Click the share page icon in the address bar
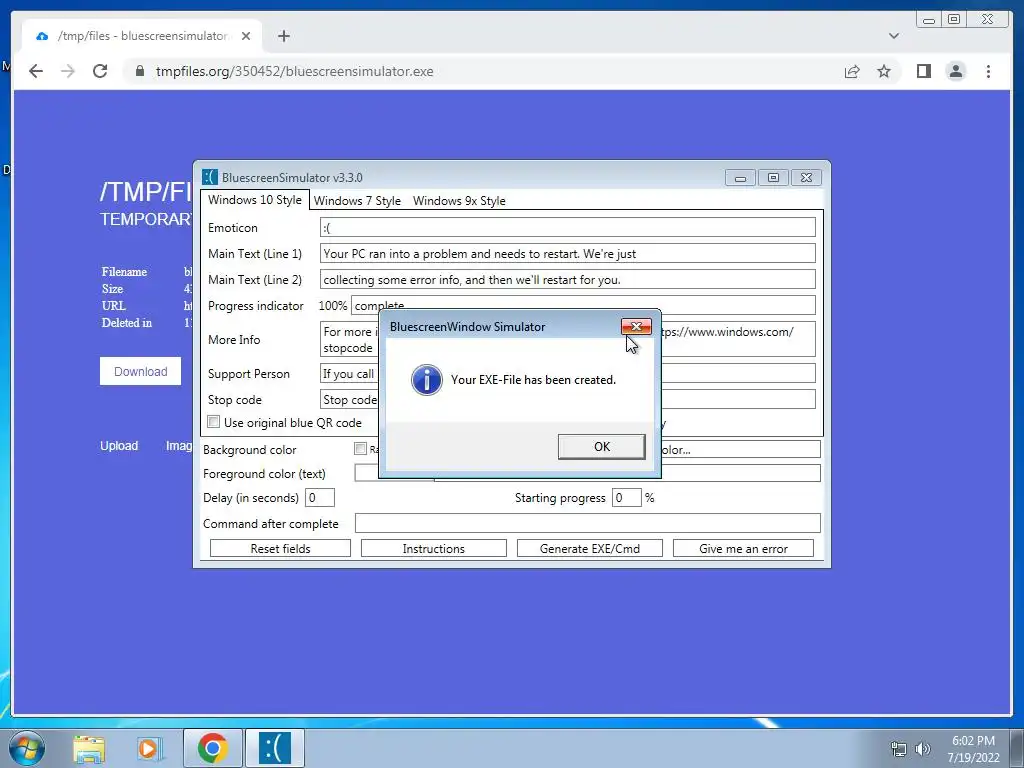 tap(852, 71)
